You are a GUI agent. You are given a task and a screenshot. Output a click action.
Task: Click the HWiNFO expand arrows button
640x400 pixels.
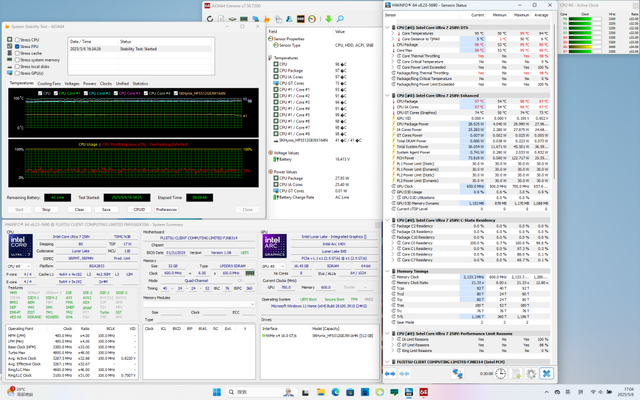[390, 373]
